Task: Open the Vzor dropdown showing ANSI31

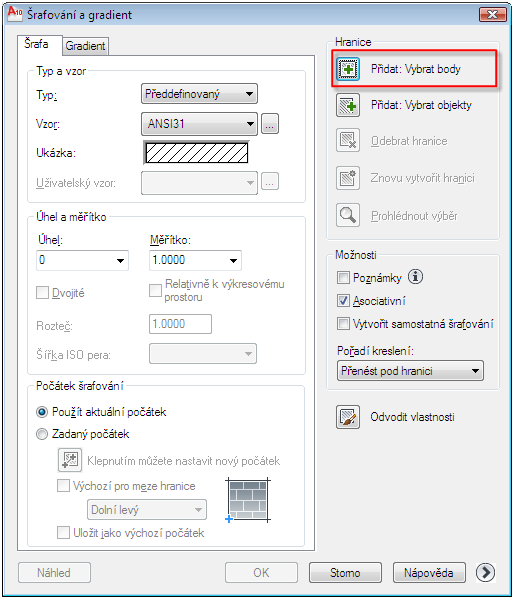Action: coord(199,124)
